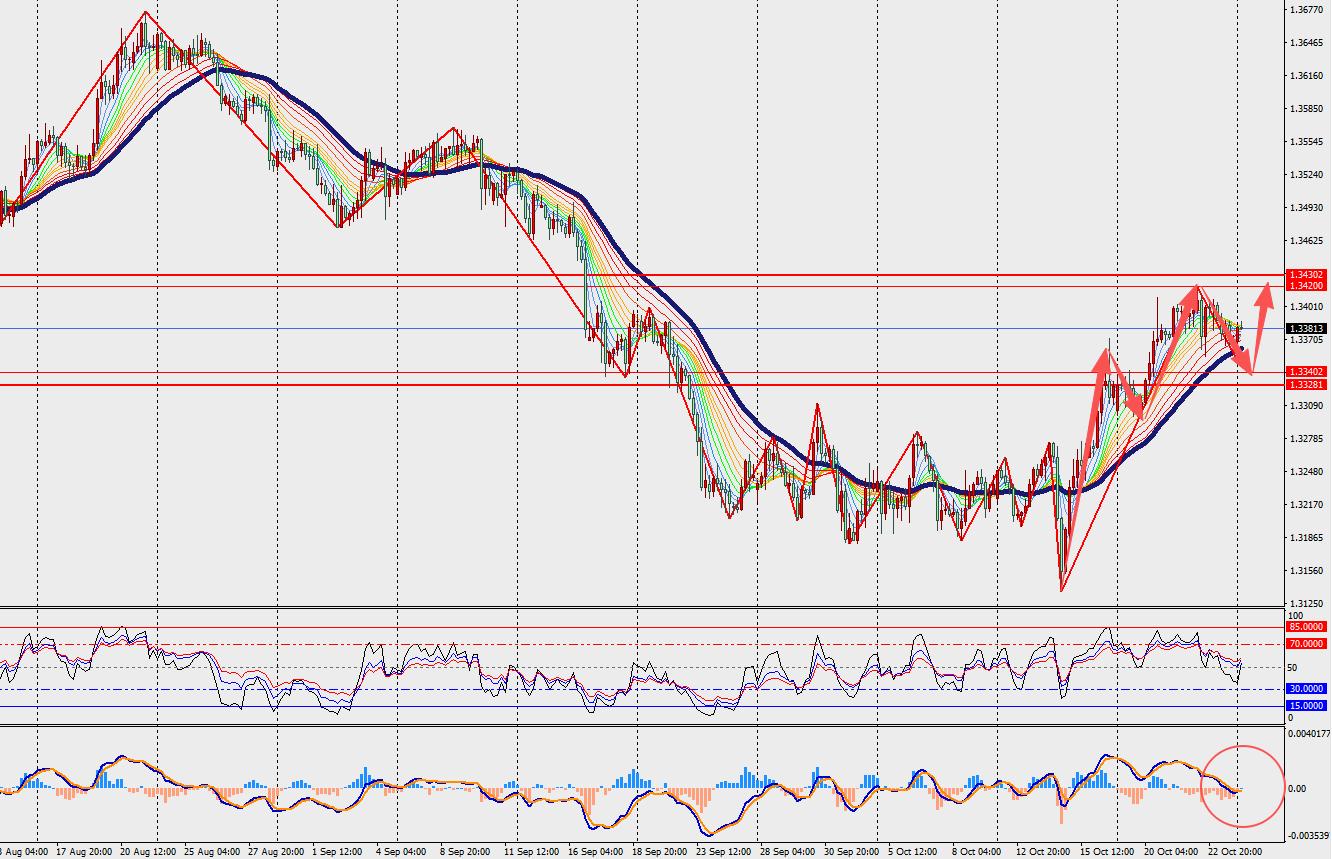
Task: Click the 1 Sep 12:00 time axis label
Action: 338,851
